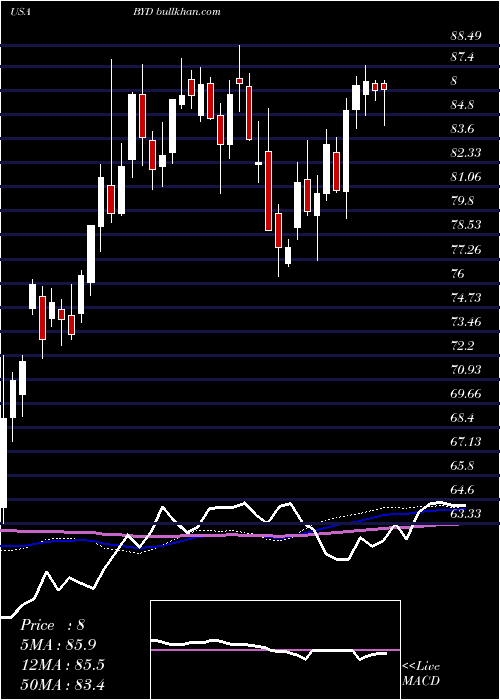Click the USA market label
This screenshot has height=700, width=500.
coord(20,11)
